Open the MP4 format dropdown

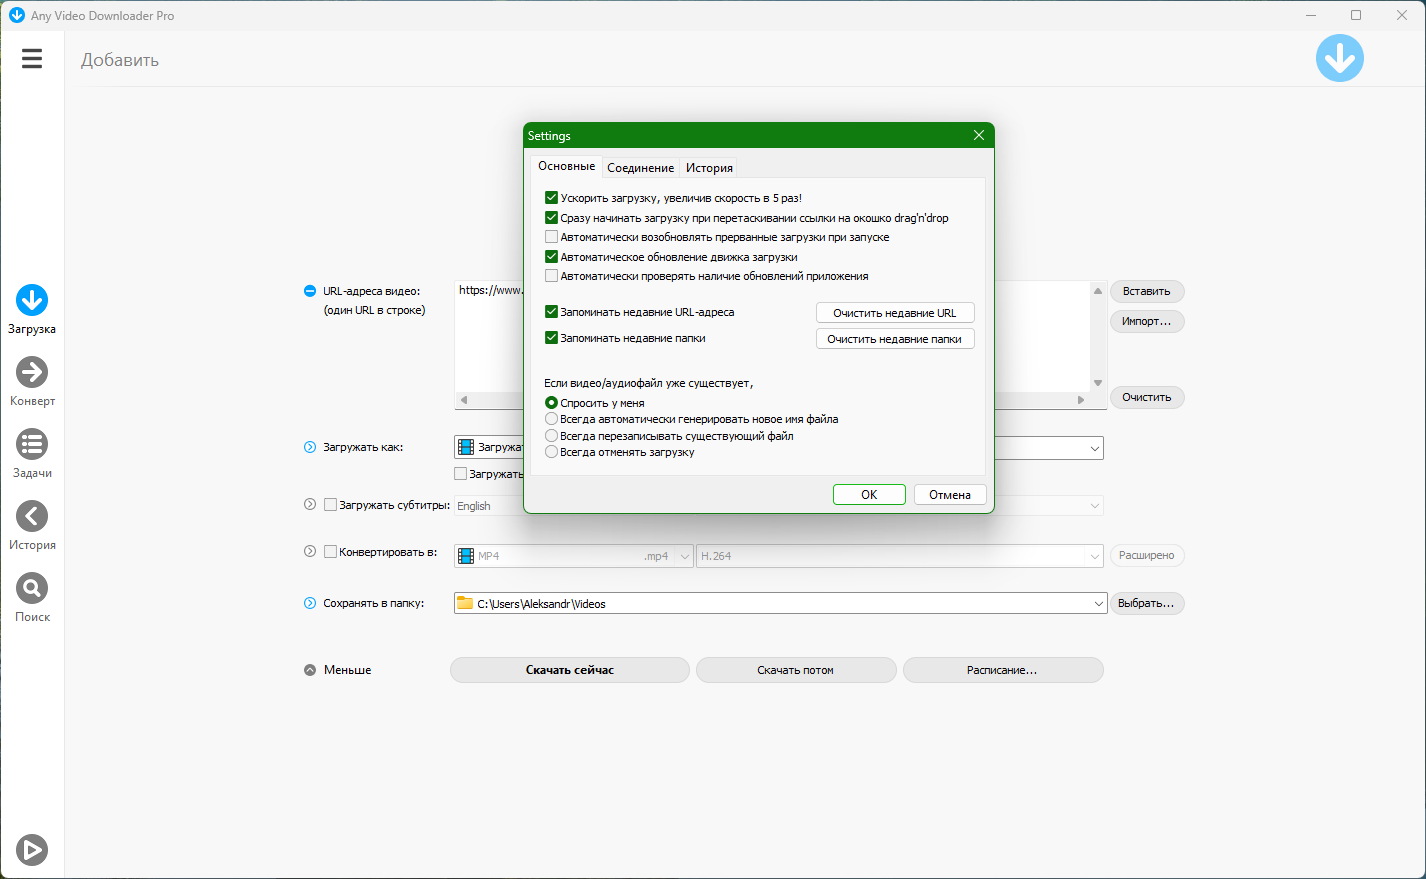[685, 556]
